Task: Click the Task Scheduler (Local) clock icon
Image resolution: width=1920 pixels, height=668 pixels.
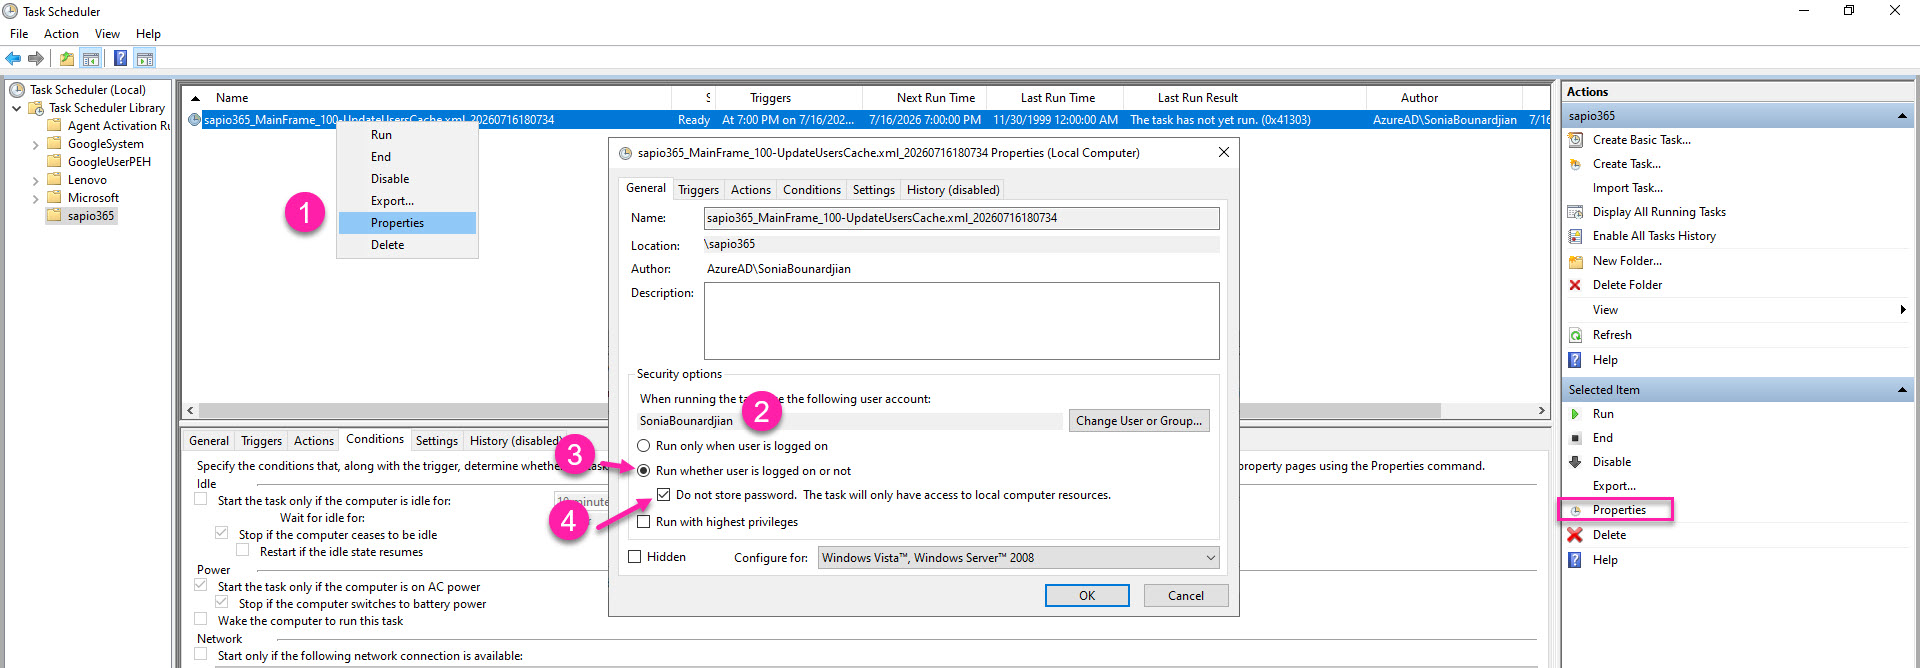Action: coord(17,90)
